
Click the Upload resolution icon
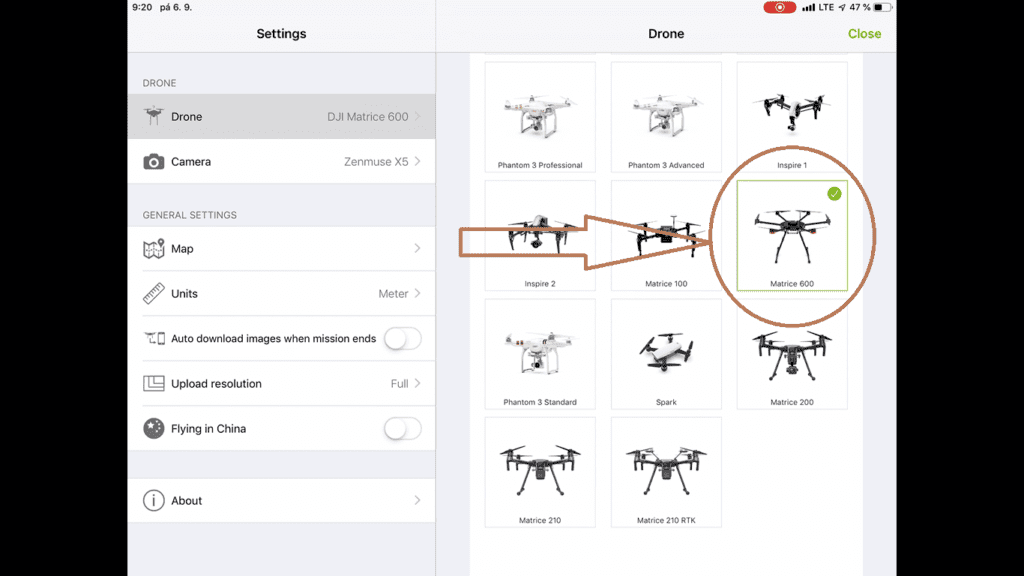(x=153, y=384)
